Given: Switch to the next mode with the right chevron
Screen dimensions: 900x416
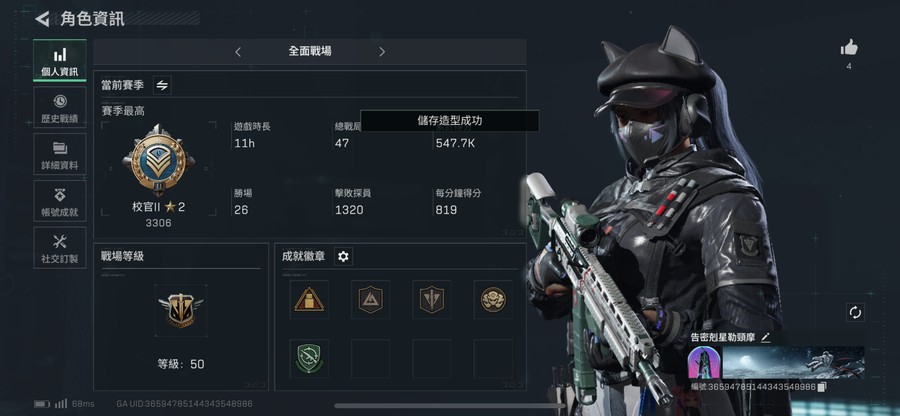Looking at the screenshot, I should (x=382, y=52).
